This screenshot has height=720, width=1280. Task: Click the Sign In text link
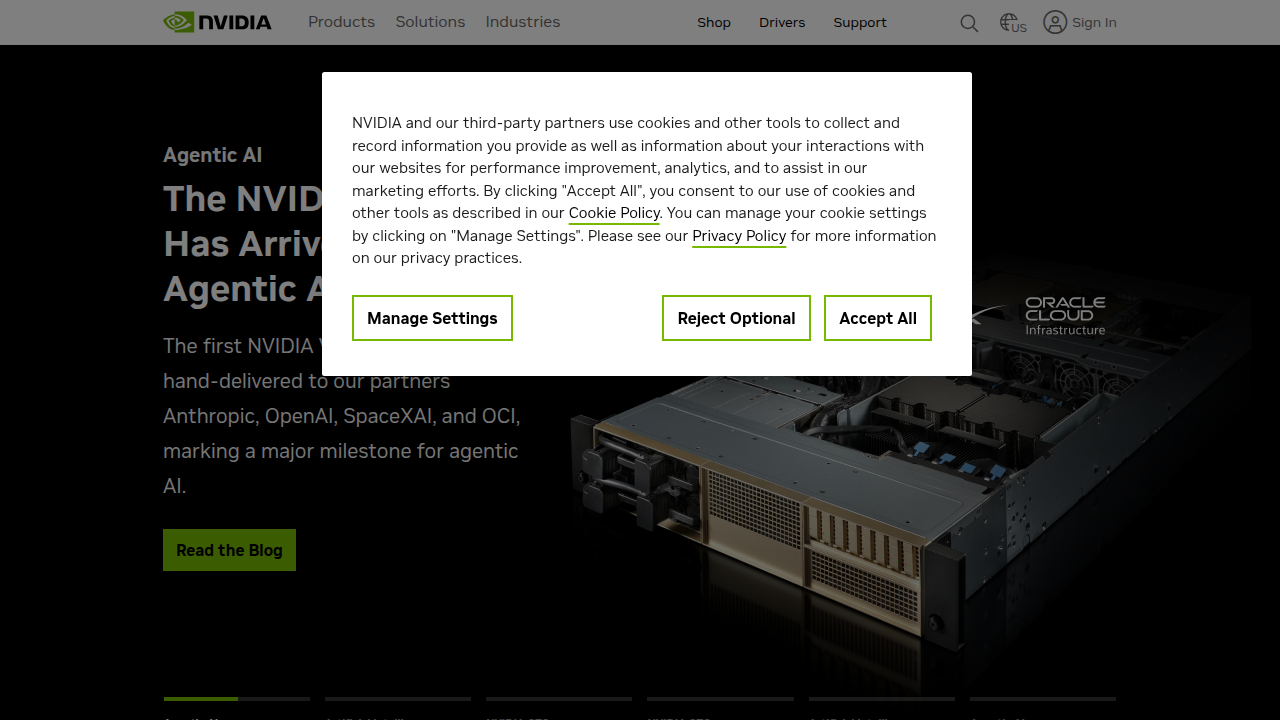(1094, 22)
